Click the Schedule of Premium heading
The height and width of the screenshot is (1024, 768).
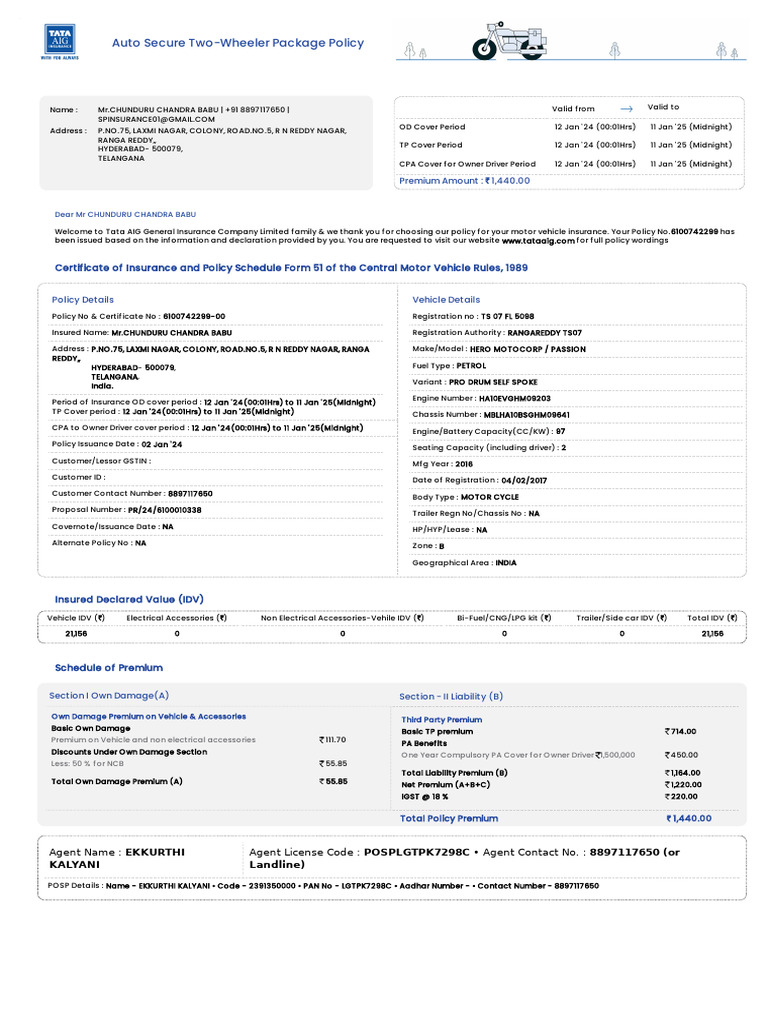pyautogui.click(x=109, y=667)
